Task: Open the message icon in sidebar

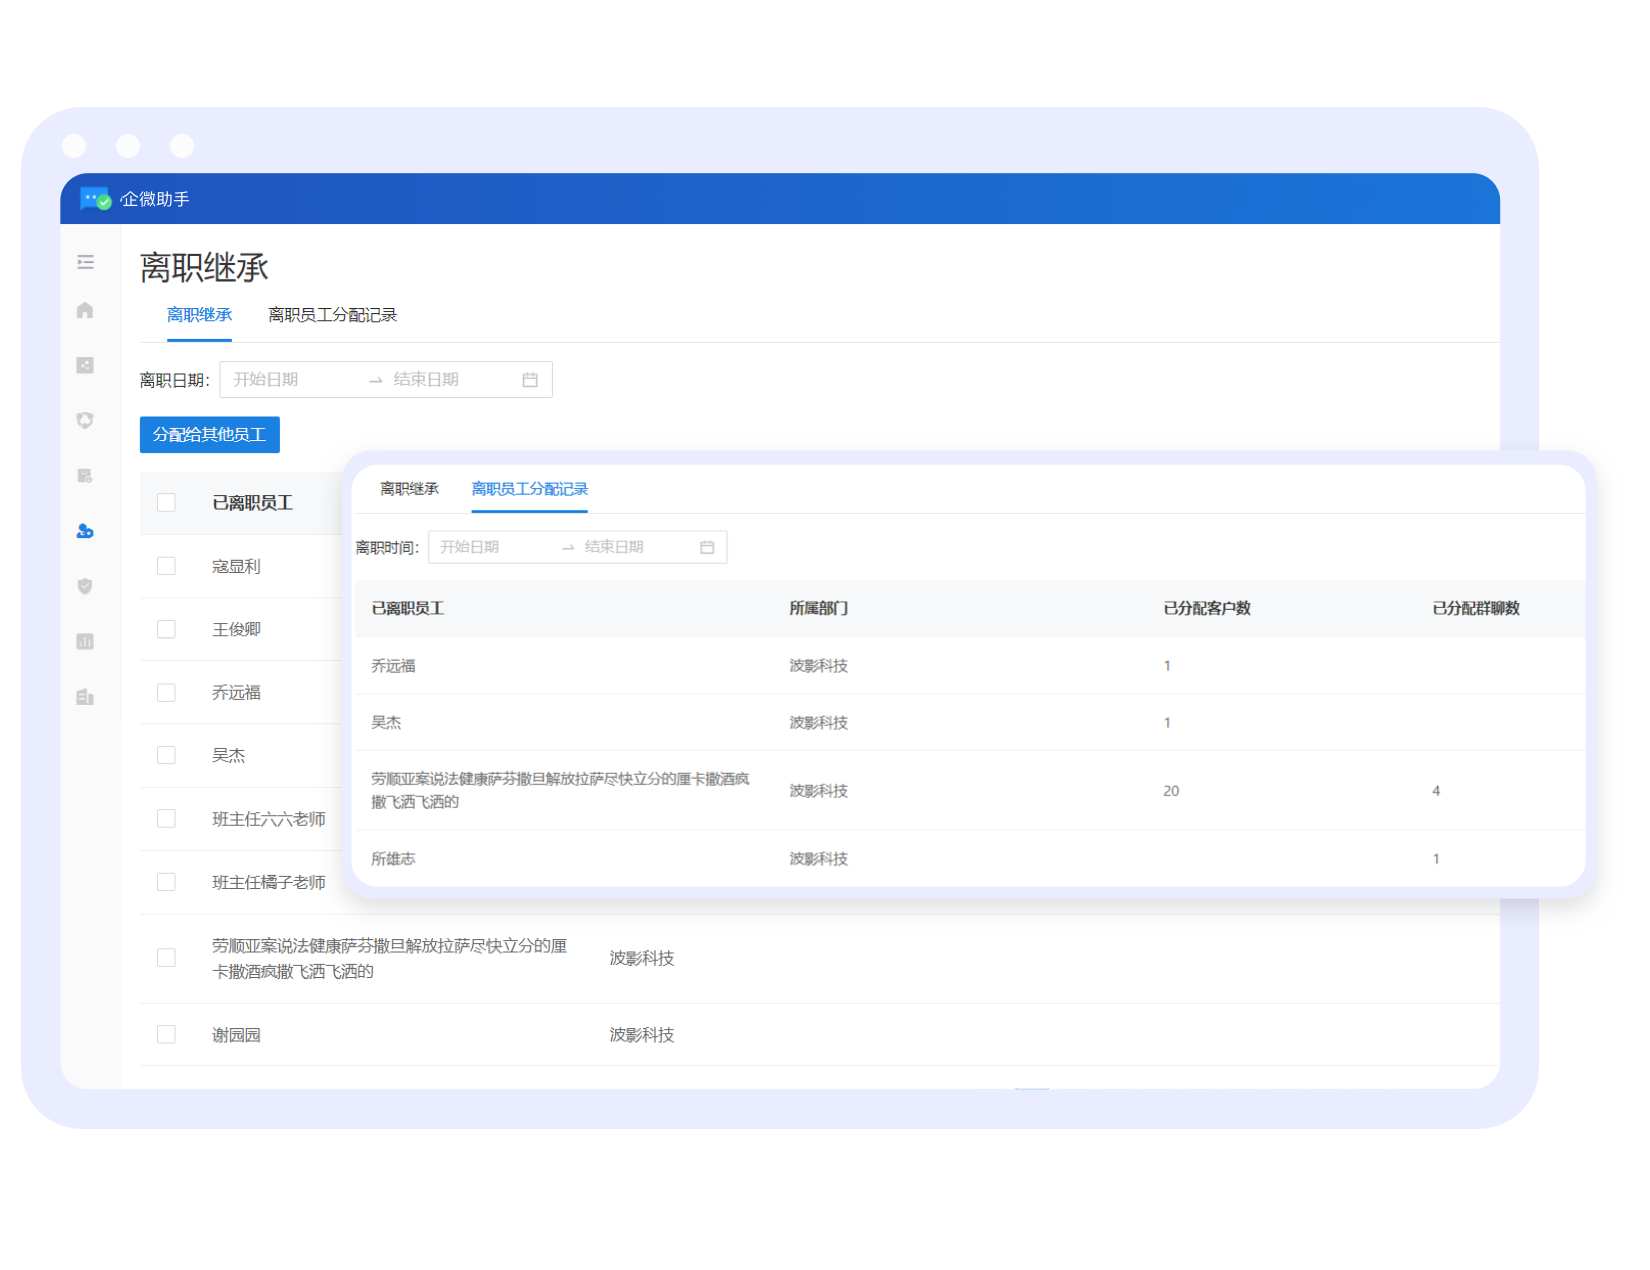Action: pyautogui.click(x=85, y=475)
